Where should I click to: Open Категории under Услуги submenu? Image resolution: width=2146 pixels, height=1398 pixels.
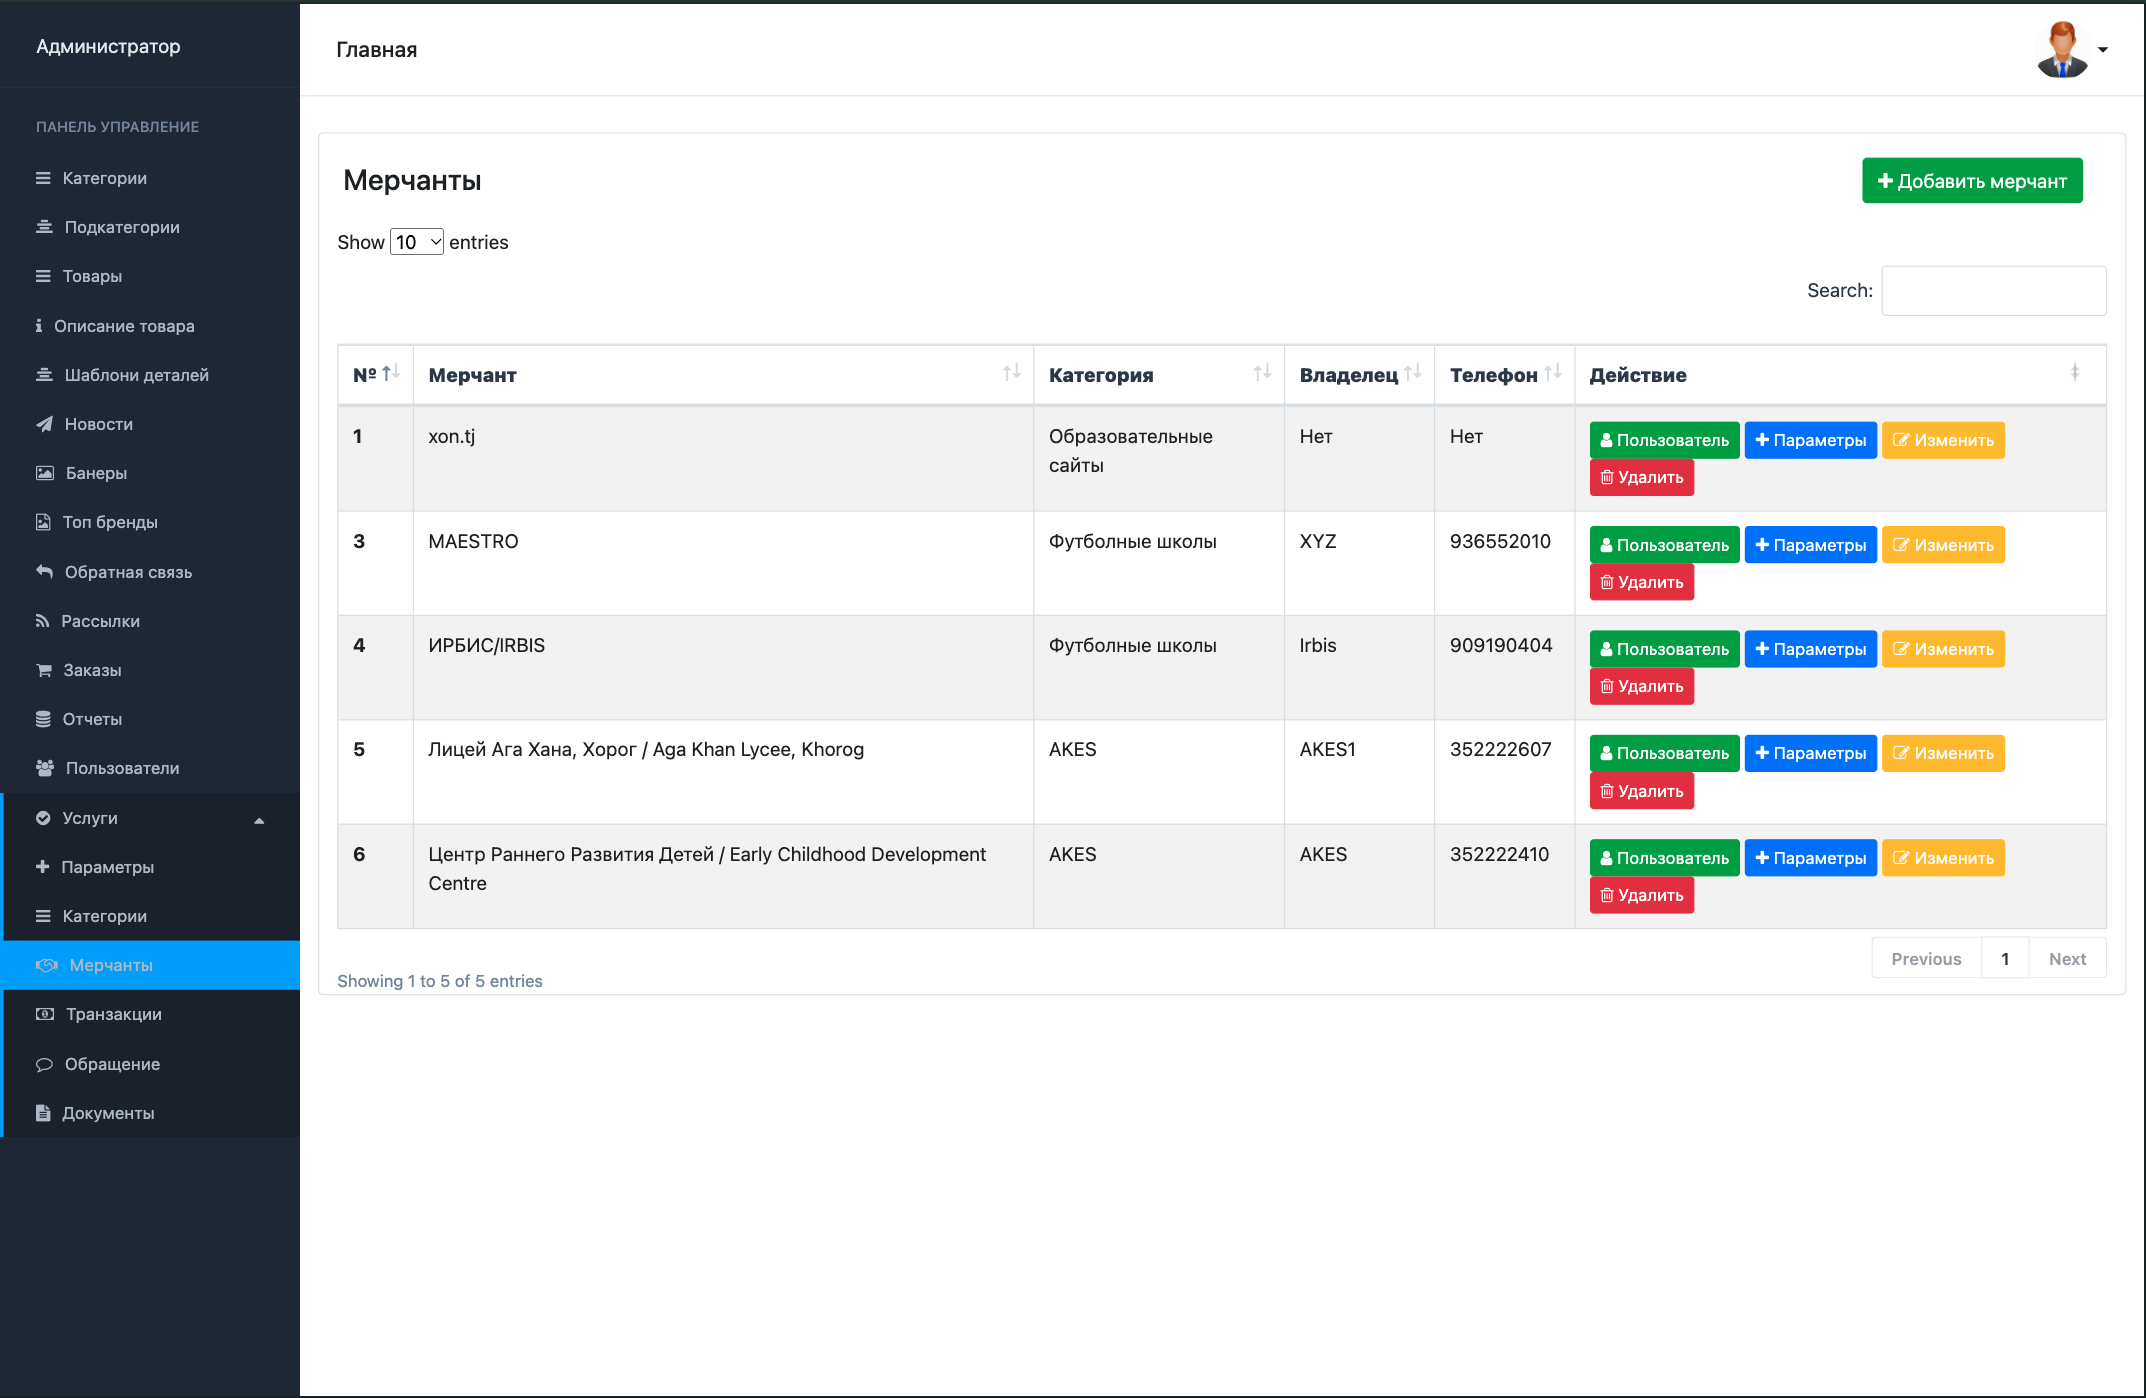click(152, 916)
